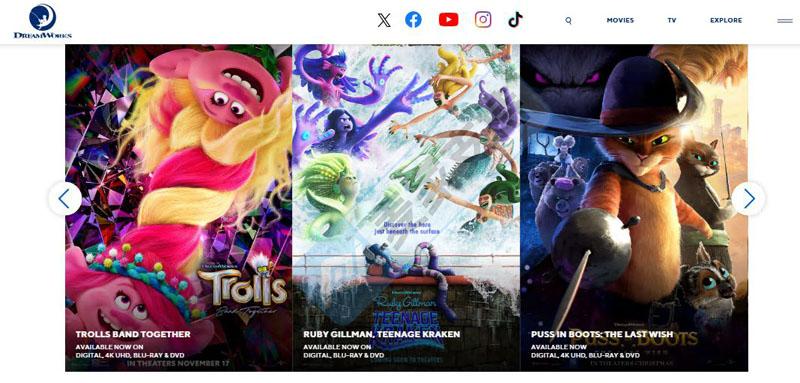Visit the X (Twitter) social page
The height and width of the screenshot is (383, 800).
tap(384, 20)
